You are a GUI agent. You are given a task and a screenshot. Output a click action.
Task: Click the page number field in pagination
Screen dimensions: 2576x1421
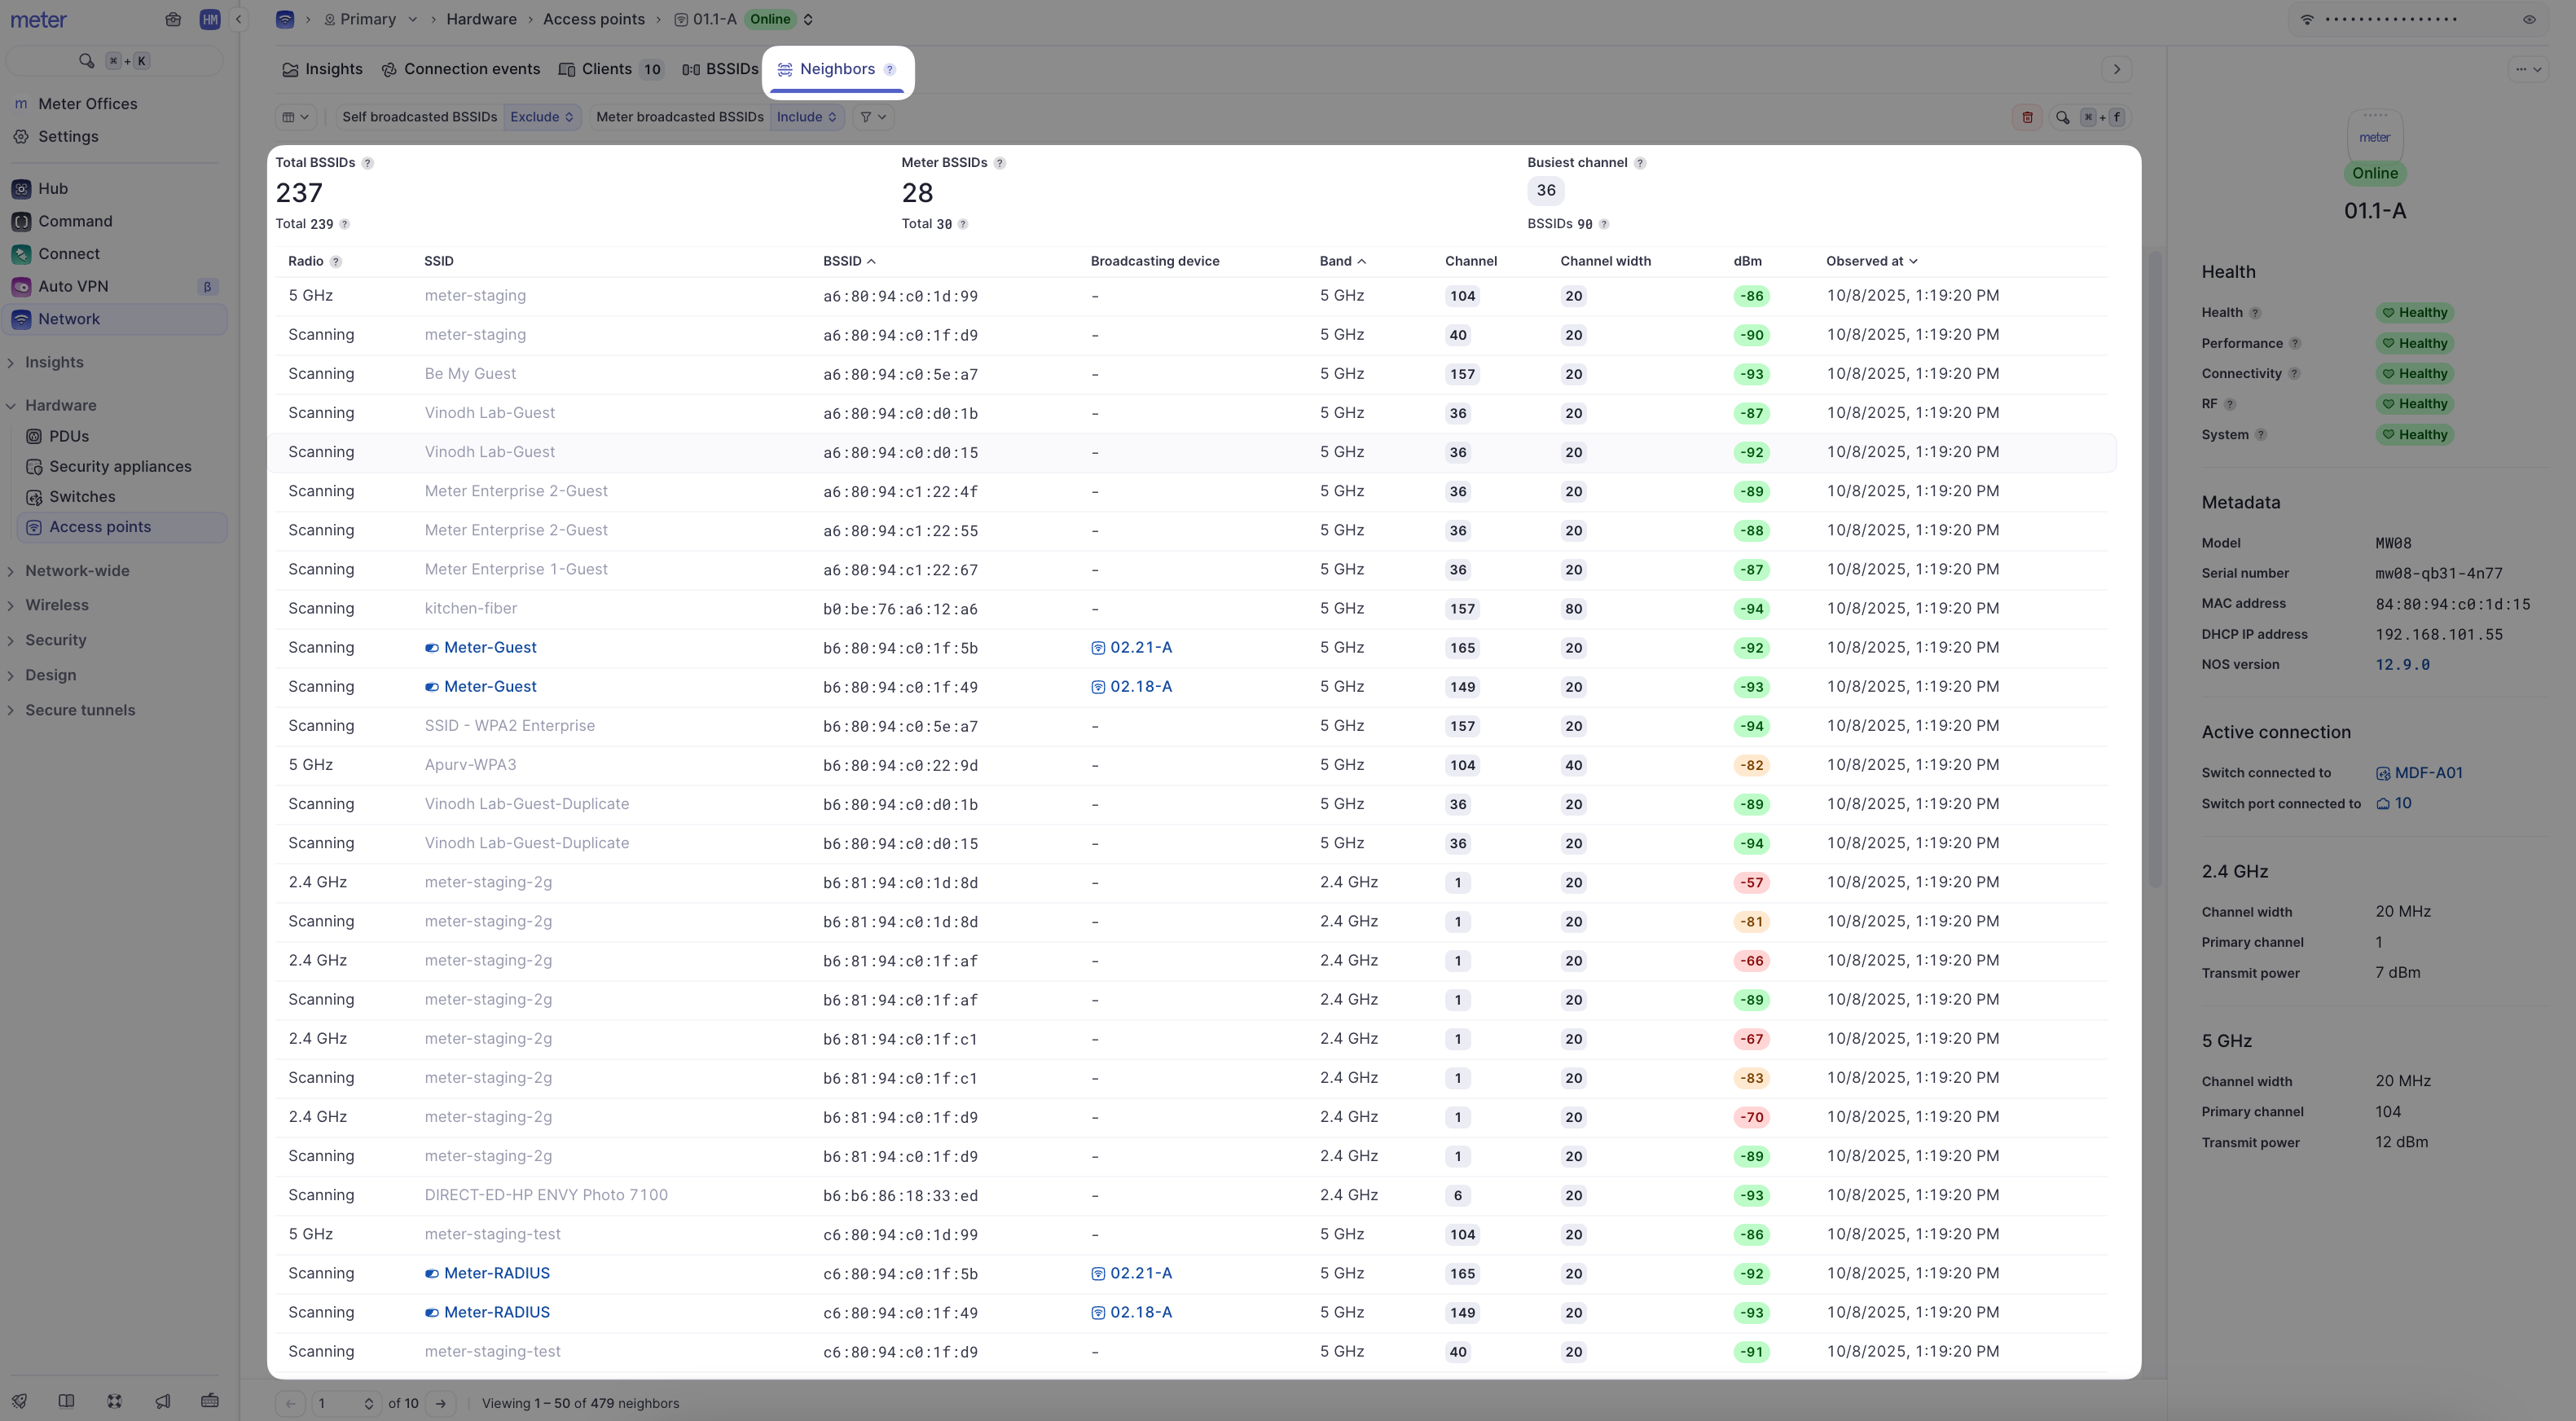[x=340, y=1403]
